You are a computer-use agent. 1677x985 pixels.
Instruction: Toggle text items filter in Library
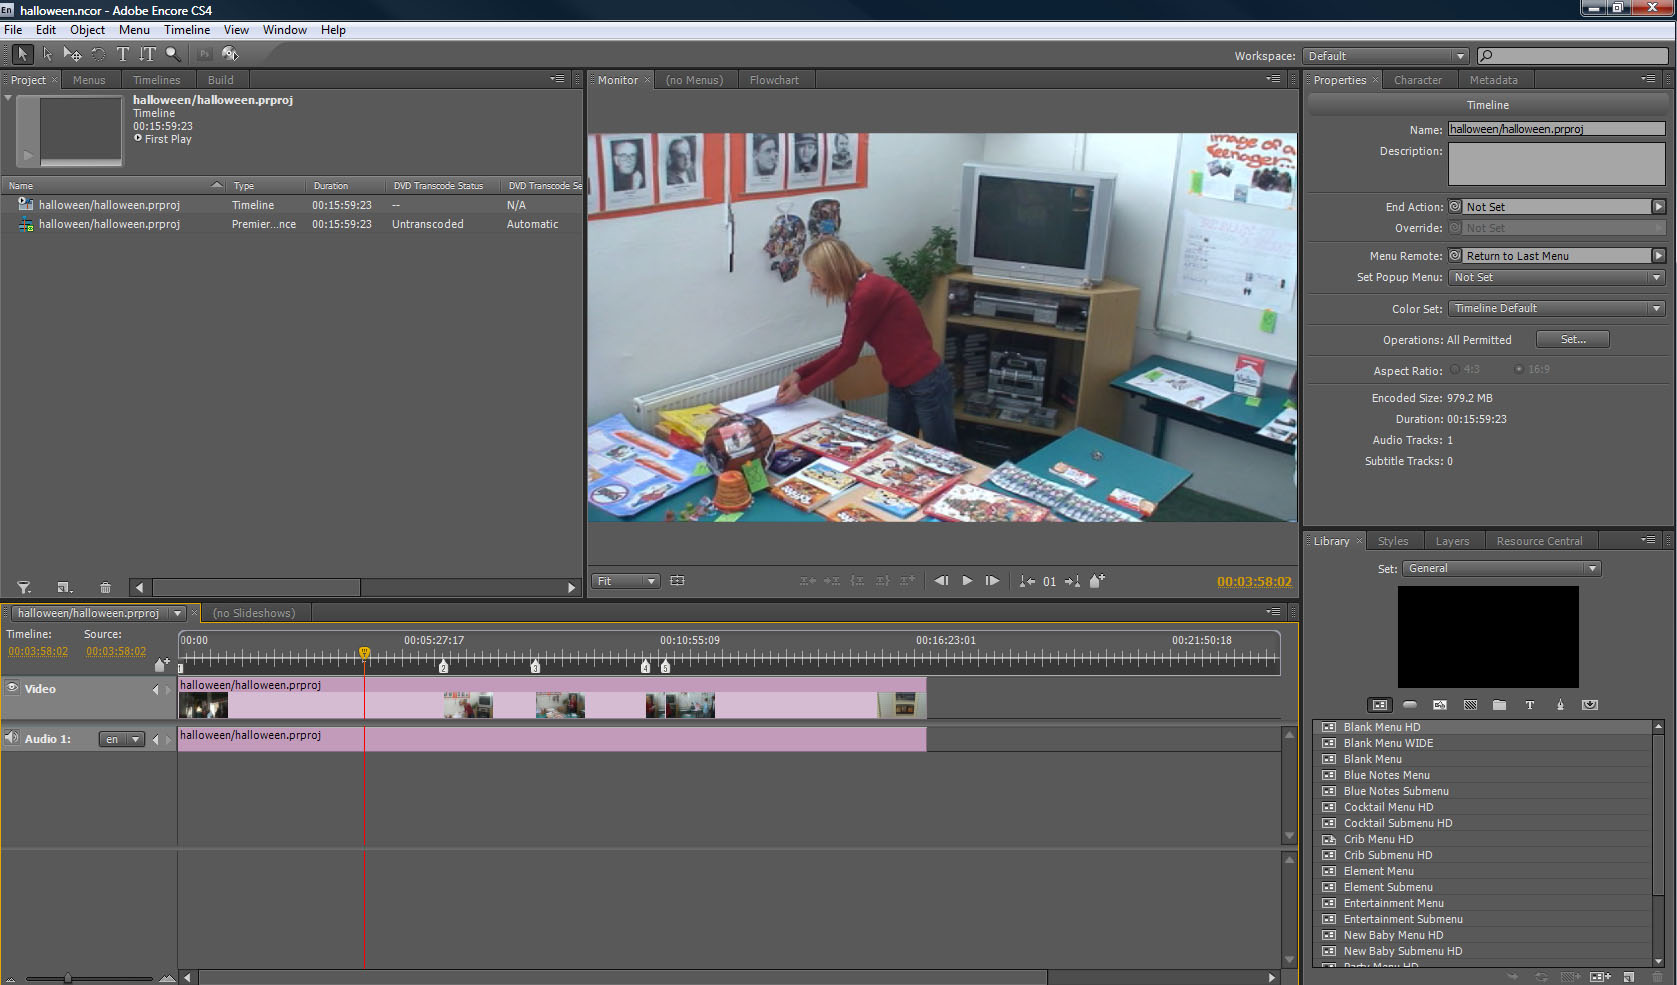1530,705
